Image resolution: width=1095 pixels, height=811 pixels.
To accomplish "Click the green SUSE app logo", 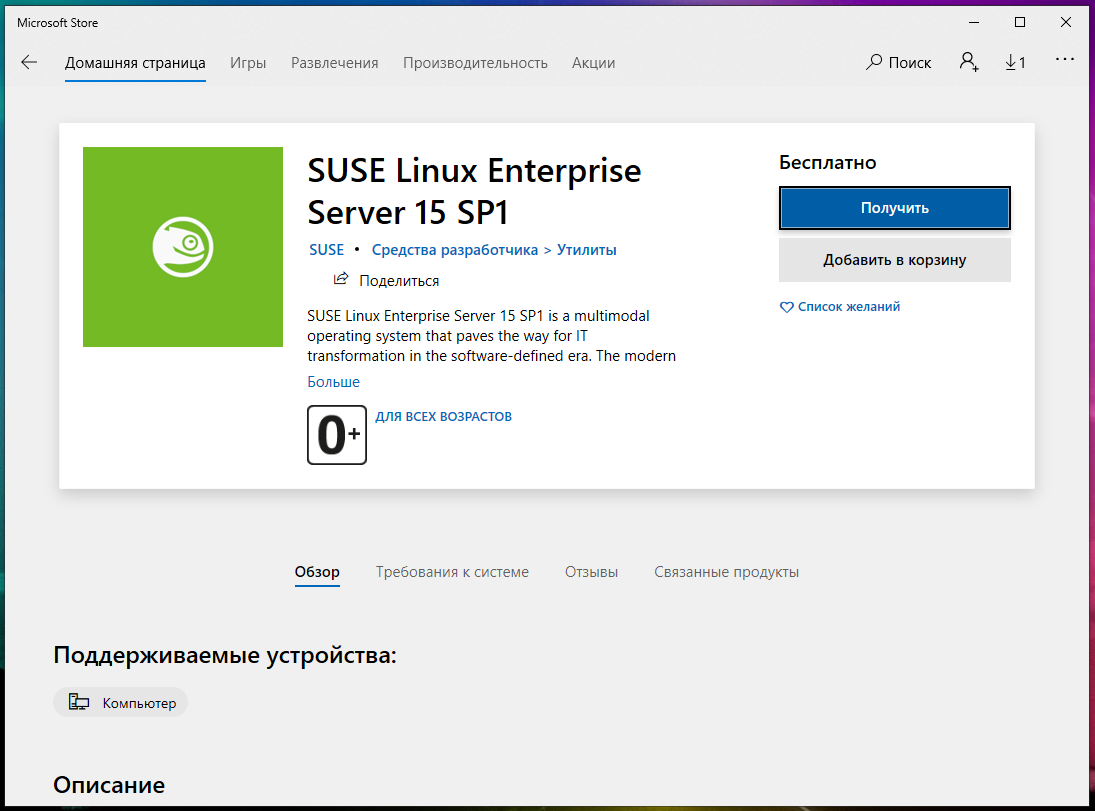I will [183, 247].
